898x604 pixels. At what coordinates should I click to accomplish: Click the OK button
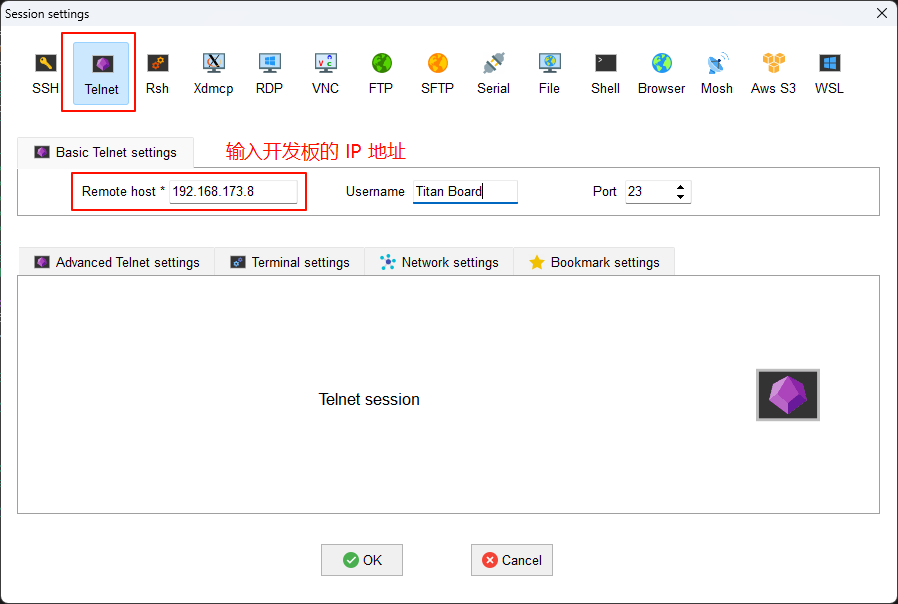coord(362,560)
